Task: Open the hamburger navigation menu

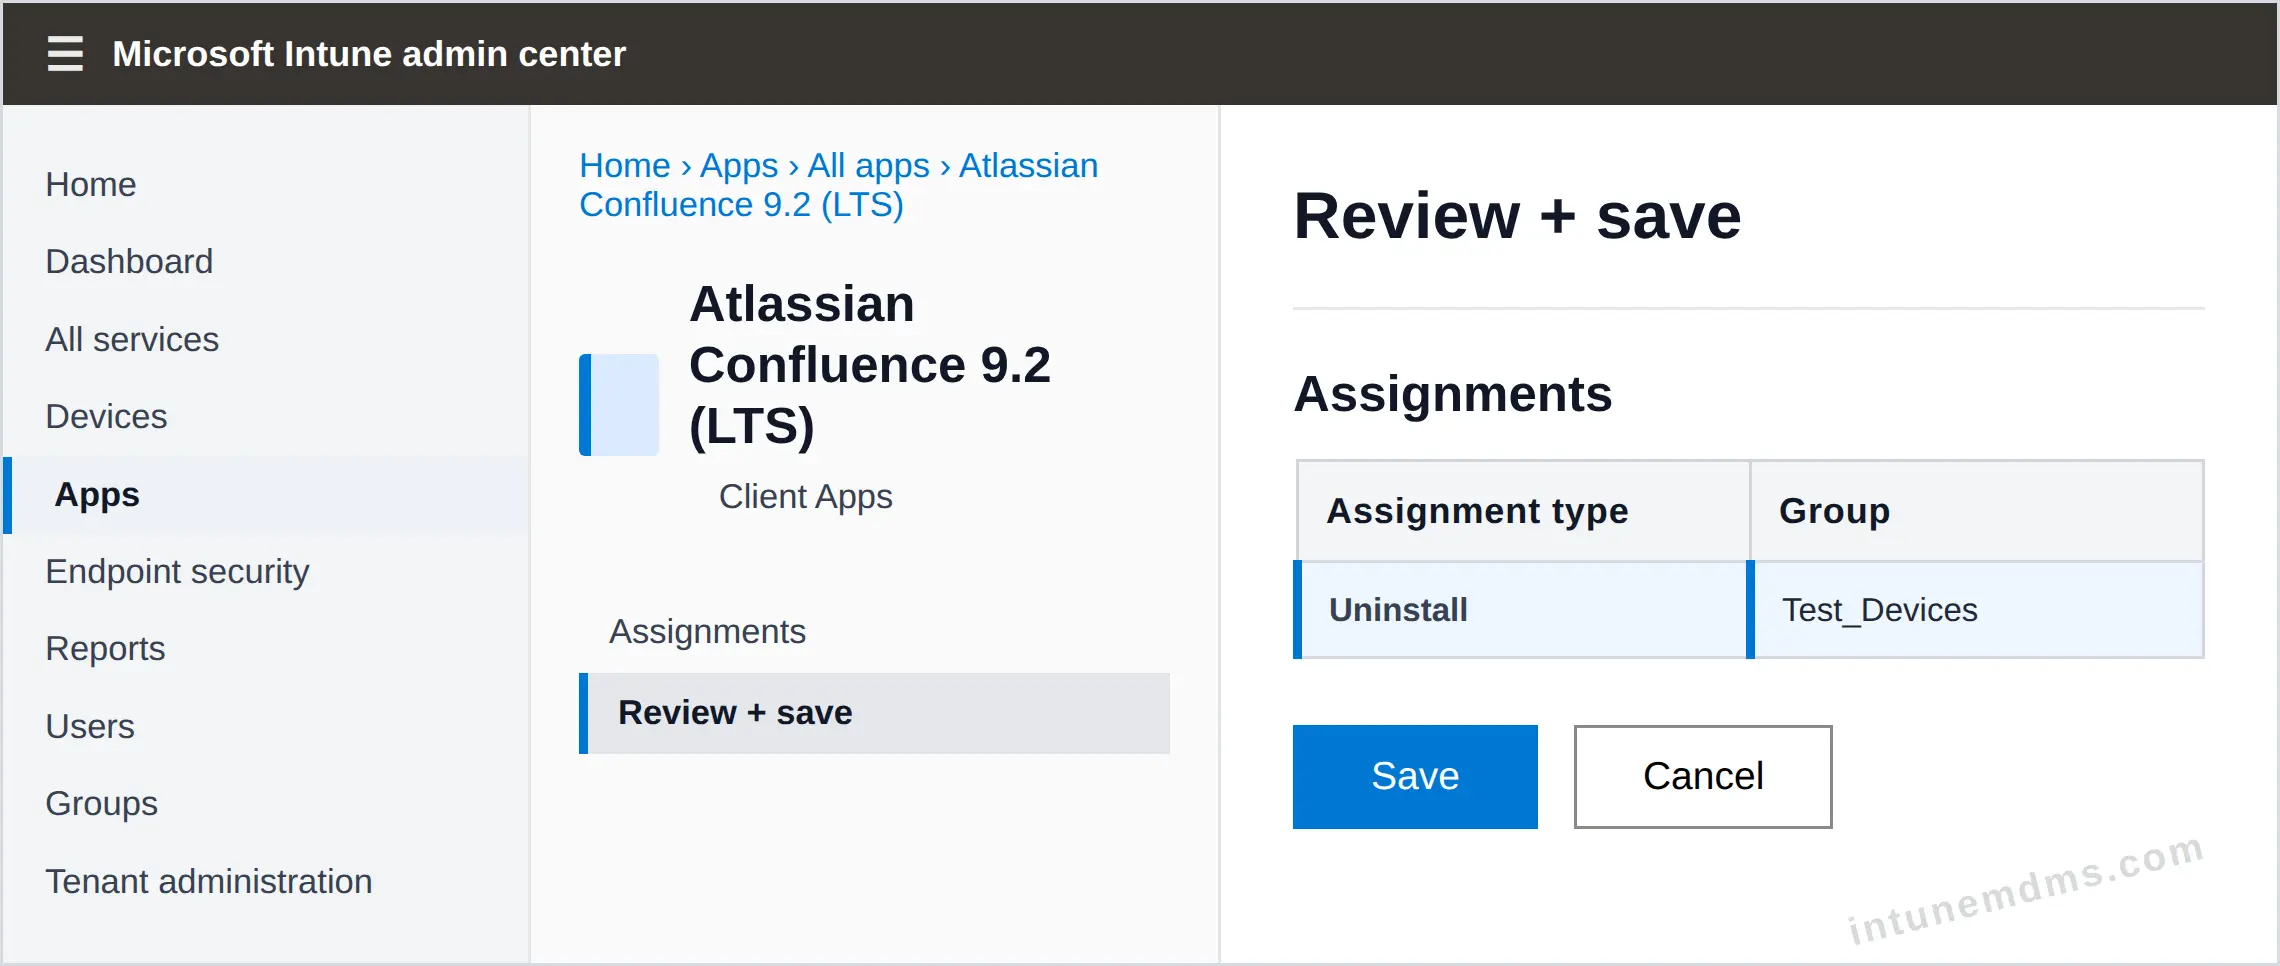Action: pyautogui.click(x=65, y=53)
